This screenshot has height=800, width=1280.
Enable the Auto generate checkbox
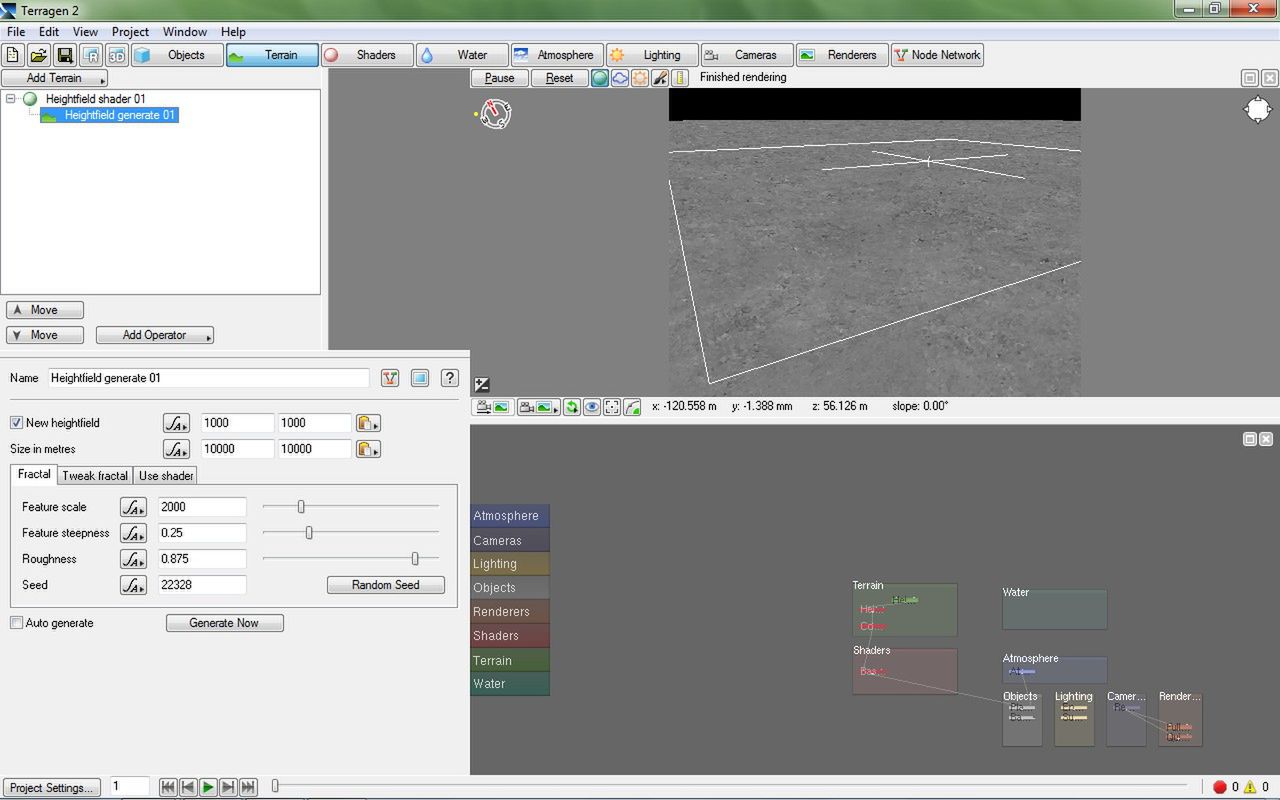[x=16, y=623]
